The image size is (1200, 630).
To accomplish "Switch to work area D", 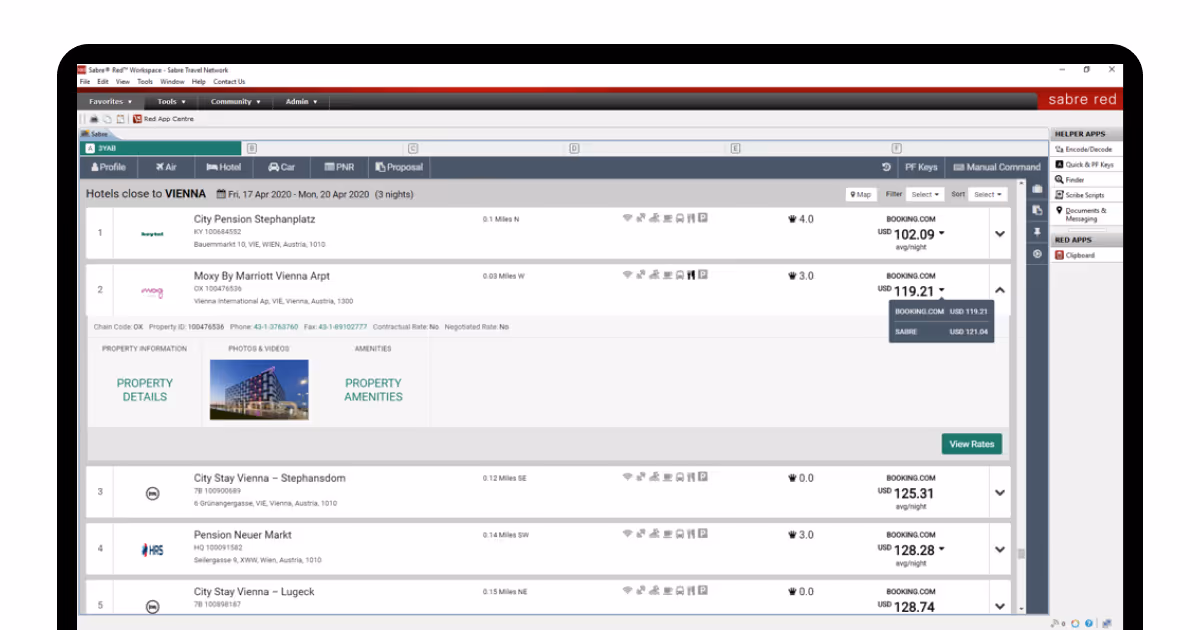I will [574, 148].
